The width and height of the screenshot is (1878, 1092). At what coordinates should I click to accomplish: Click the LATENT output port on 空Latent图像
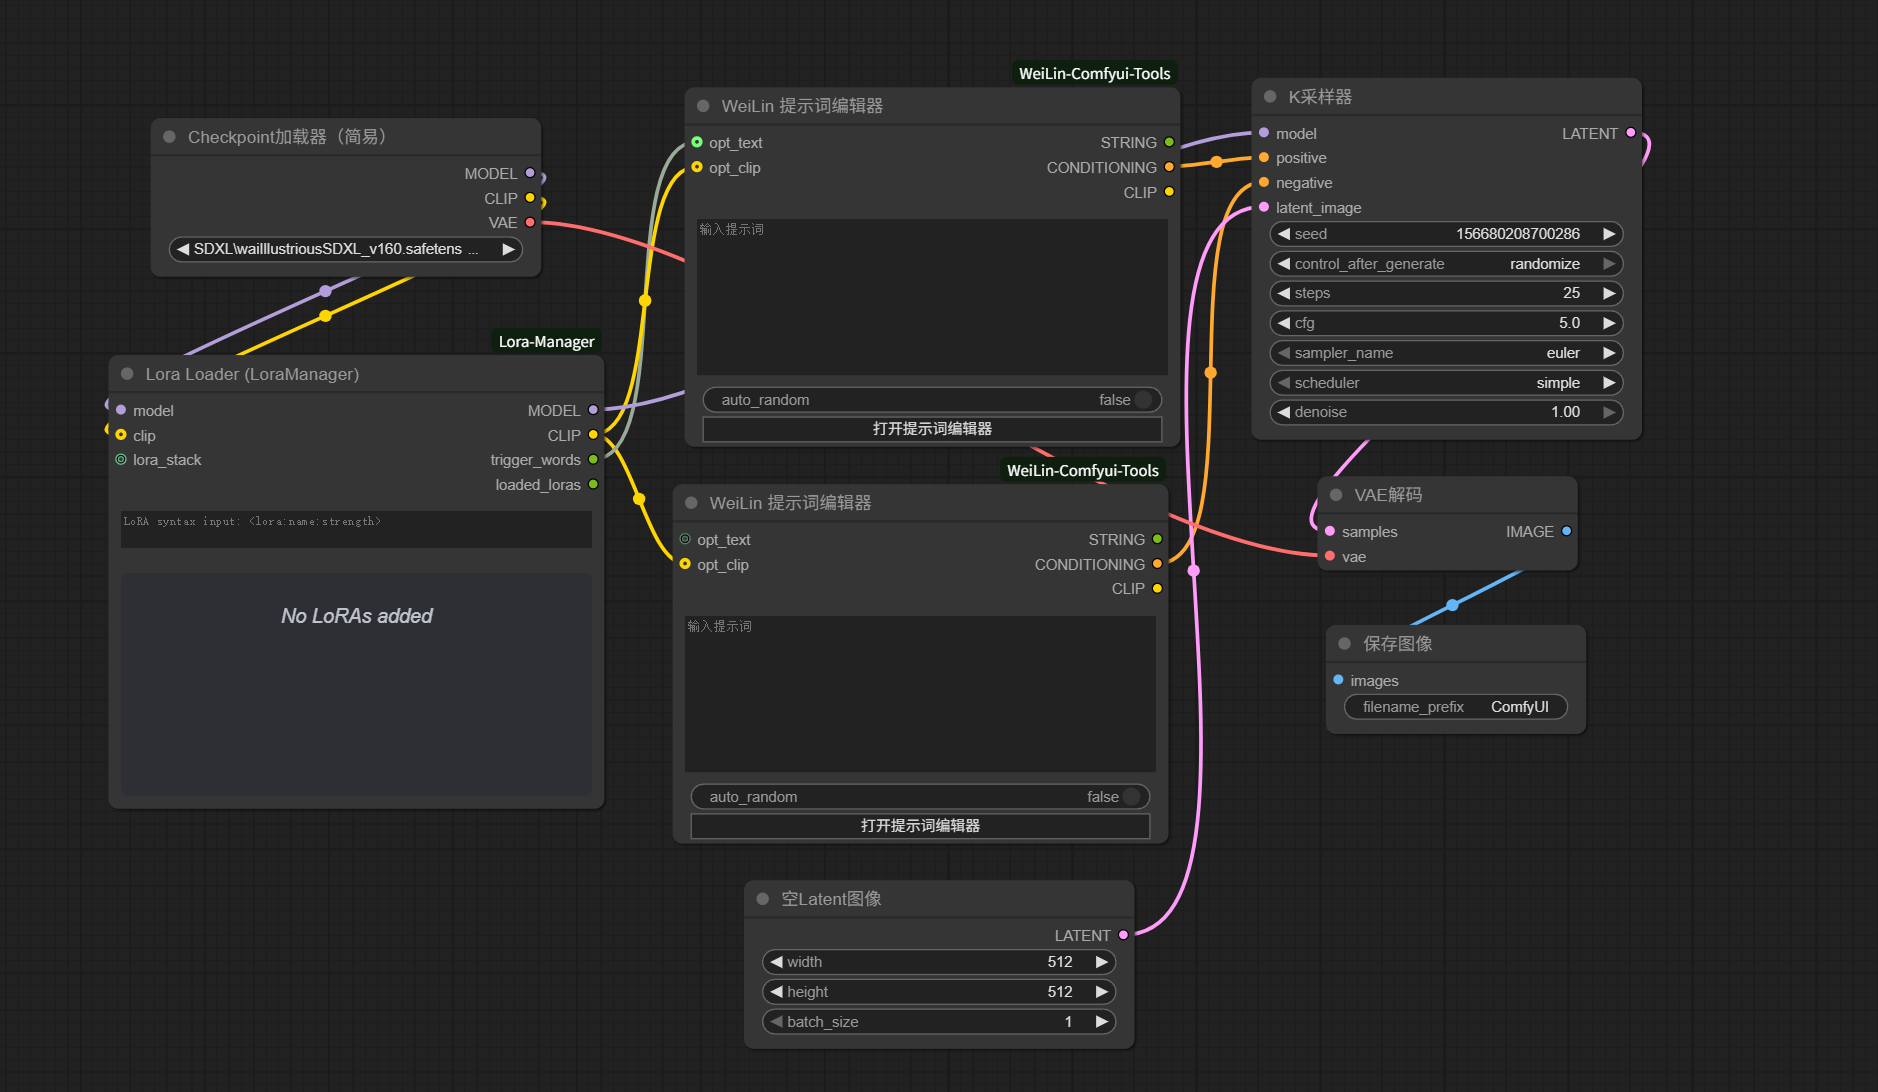(1123, 935)
